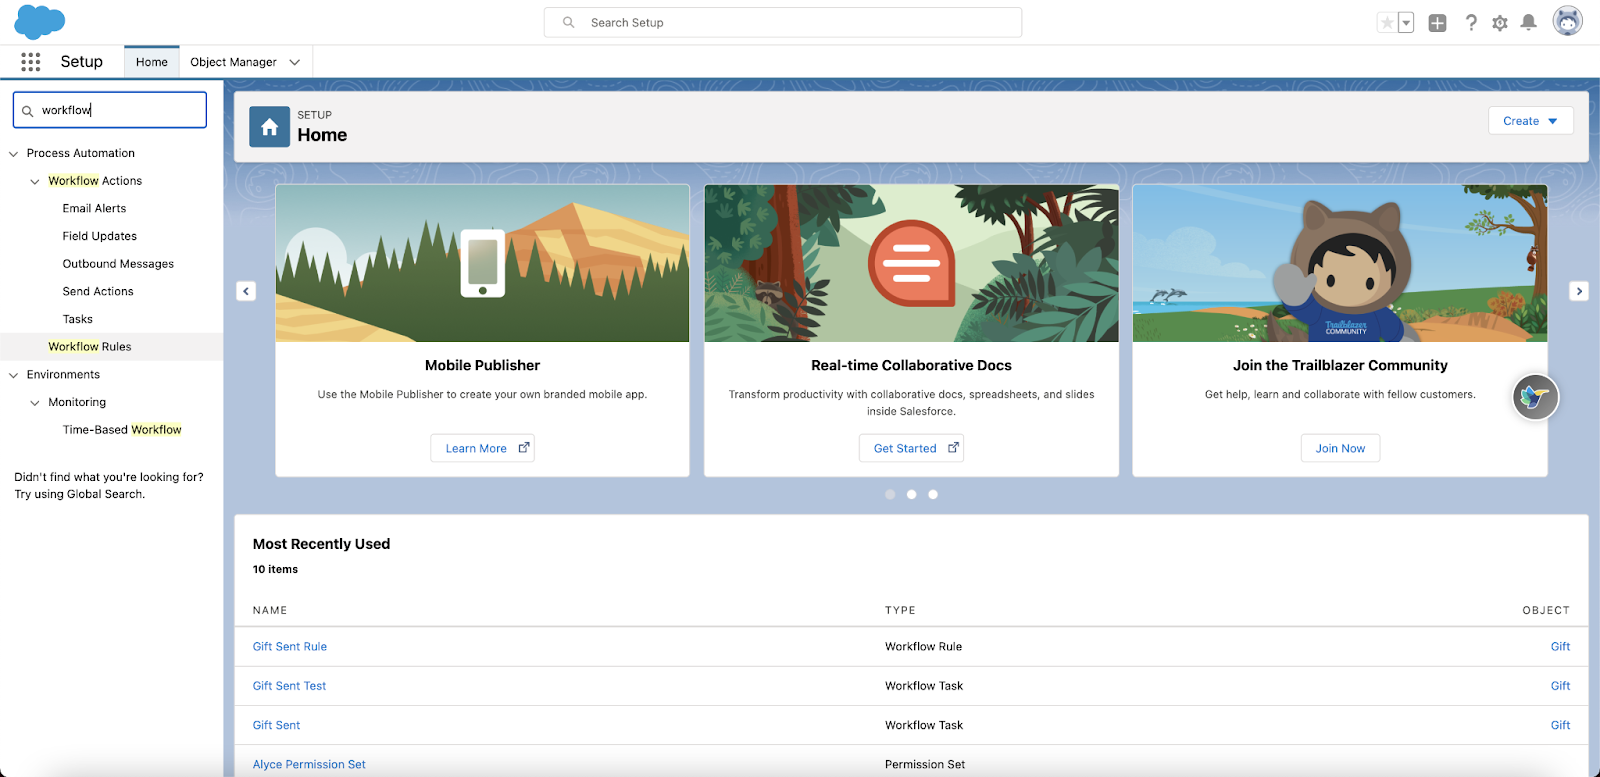Open the user profile avatar
The height and width of the screenshot is (777, 1600).
point(1568,21)
